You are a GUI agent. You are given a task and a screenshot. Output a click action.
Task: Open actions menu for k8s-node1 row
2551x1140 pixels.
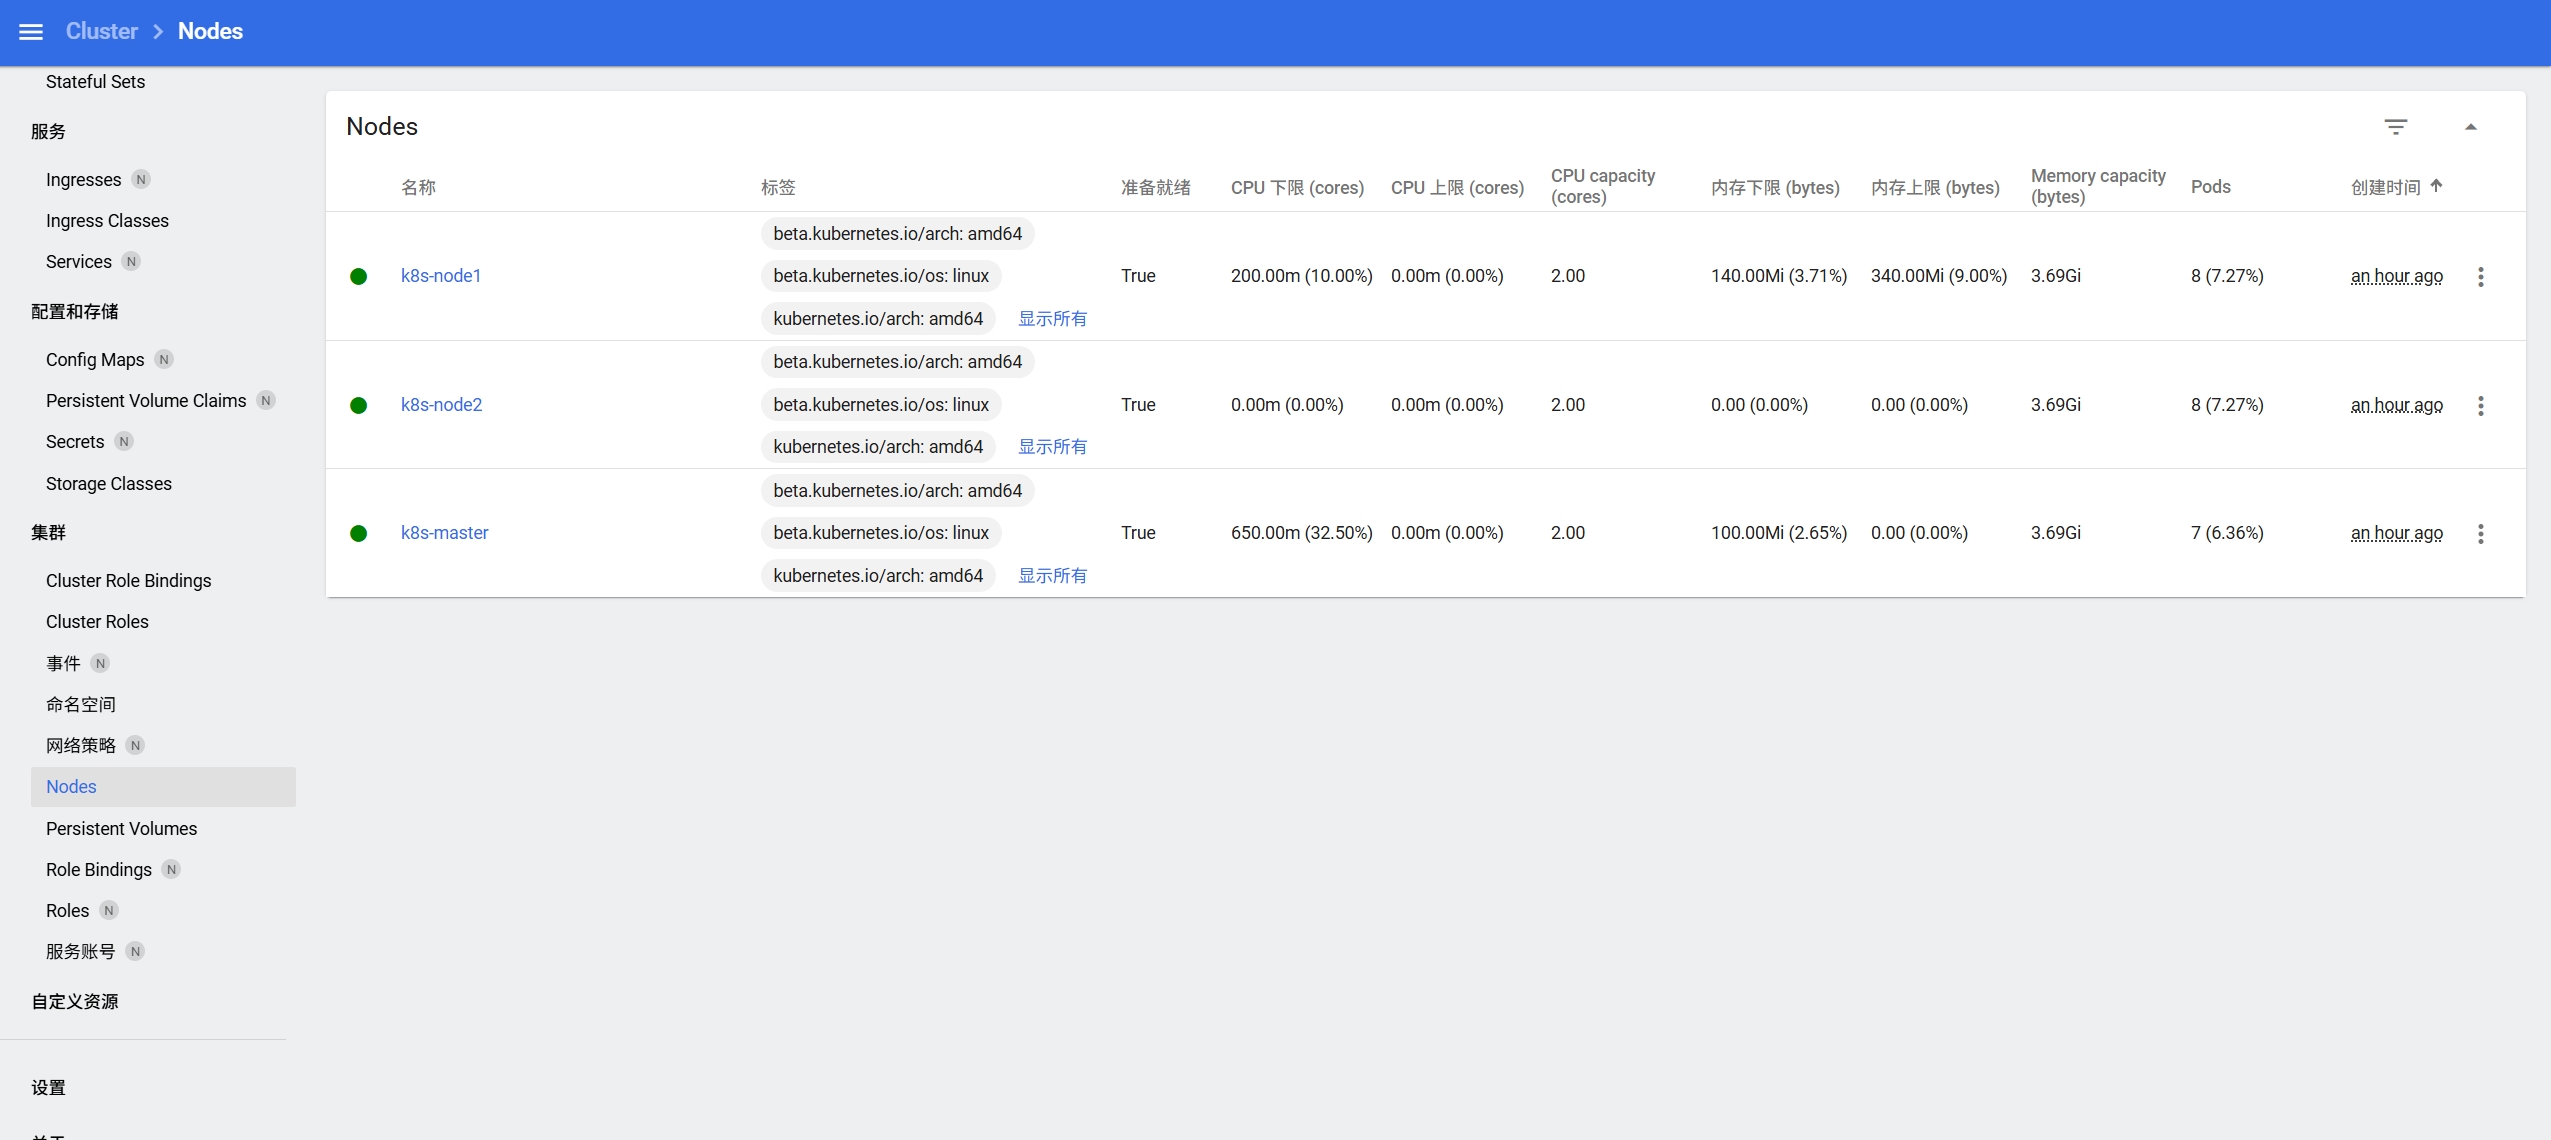[2480, 277]
